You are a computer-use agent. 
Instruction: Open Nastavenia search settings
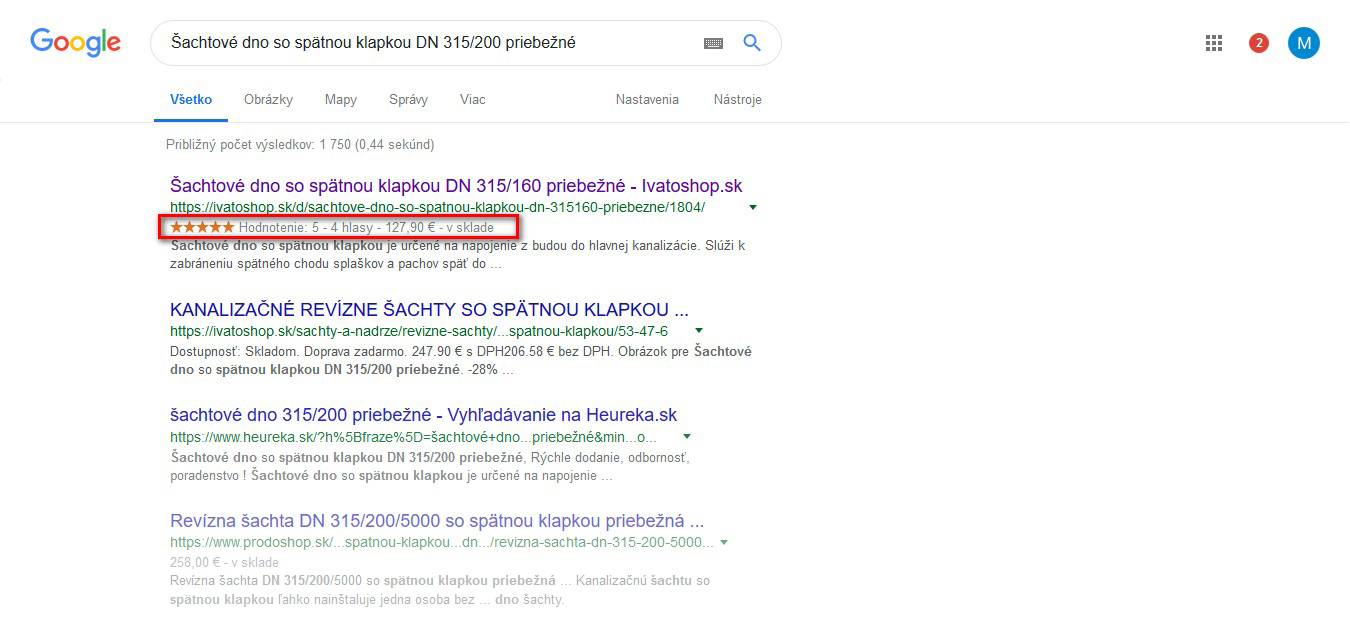(647, 100)
